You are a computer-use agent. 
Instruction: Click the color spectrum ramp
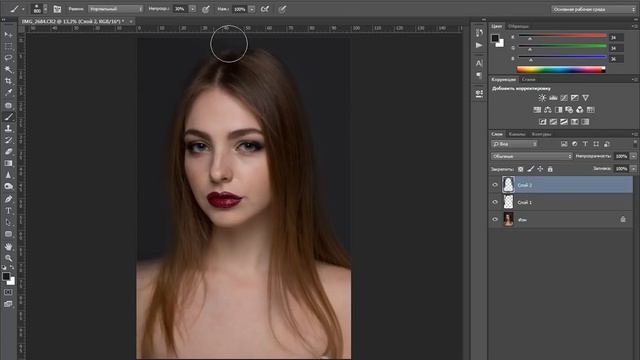(x=561, y=70)
